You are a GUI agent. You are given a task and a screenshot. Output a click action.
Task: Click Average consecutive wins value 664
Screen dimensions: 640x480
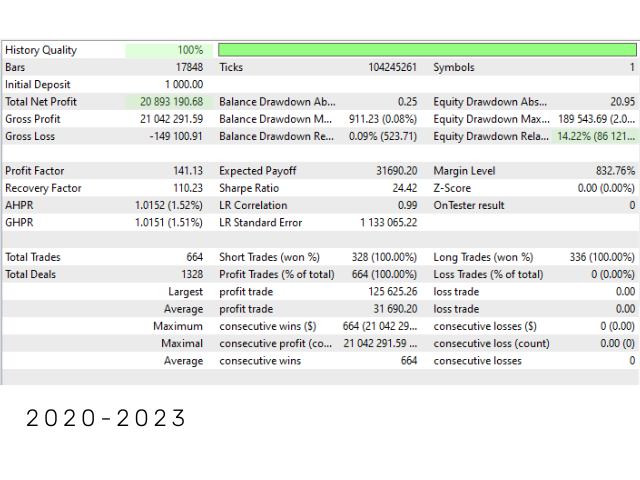409,361
